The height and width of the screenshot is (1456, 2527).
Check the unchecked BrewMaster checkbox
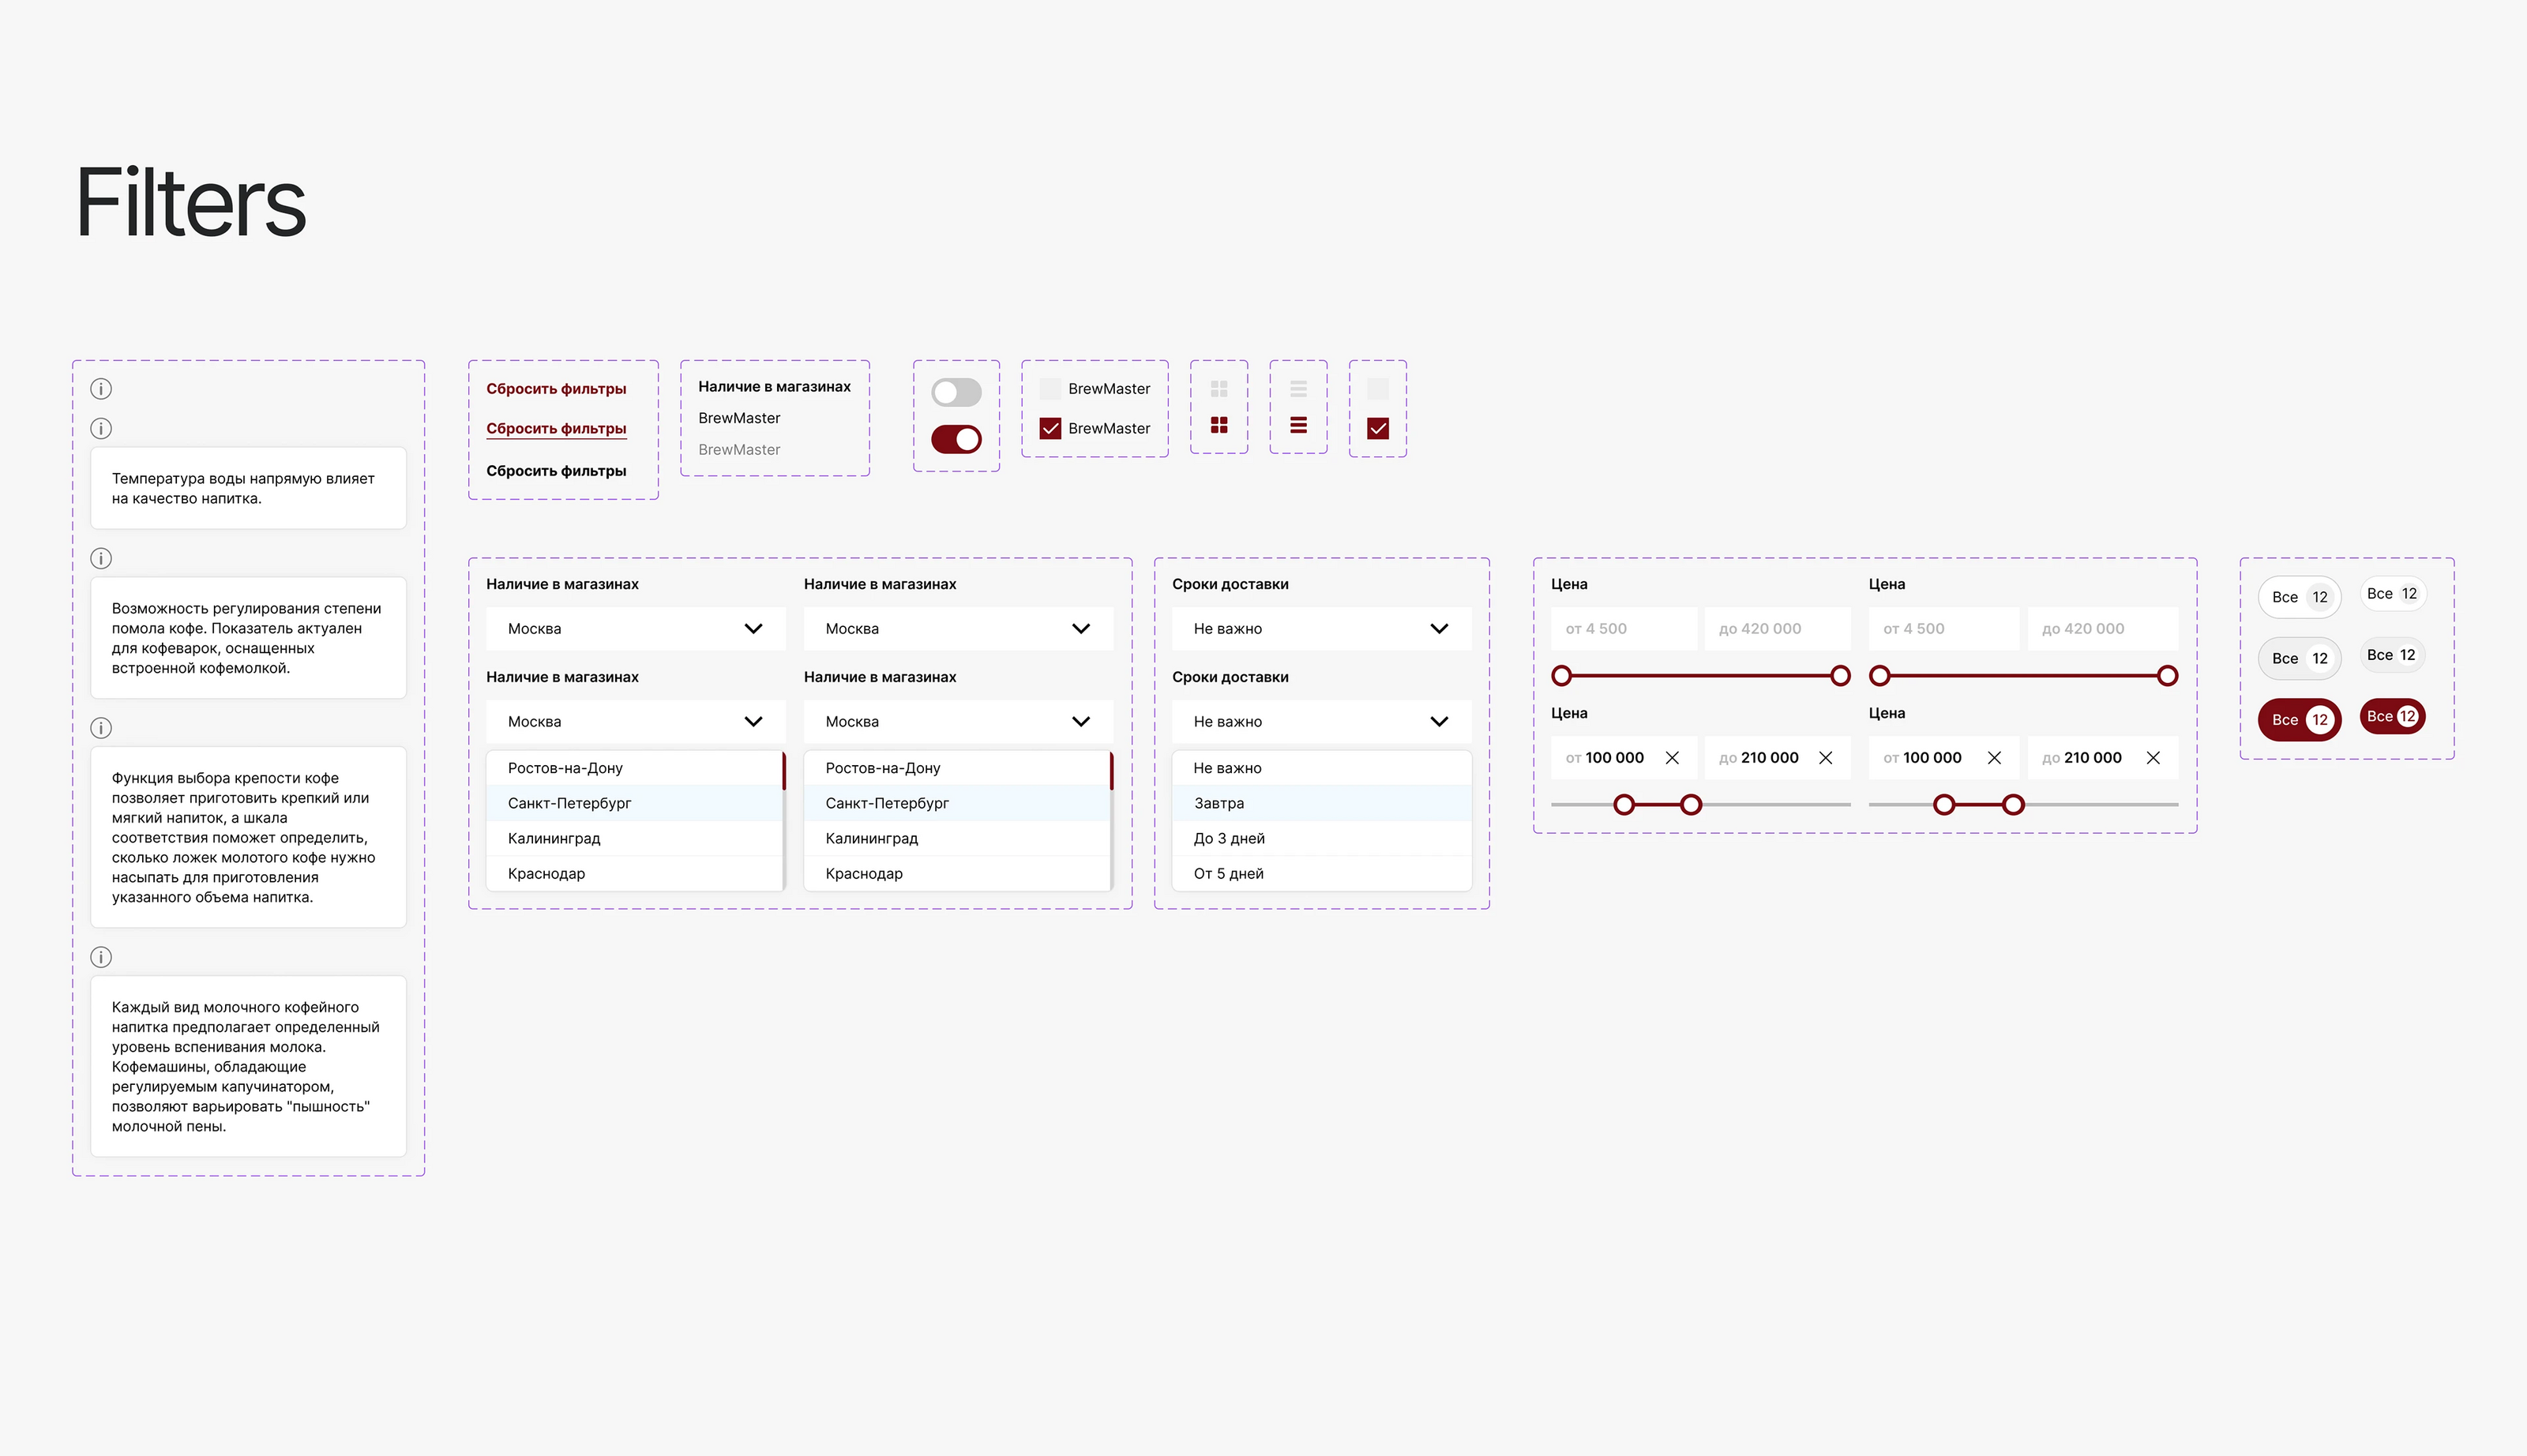[x=1050, y=389]
